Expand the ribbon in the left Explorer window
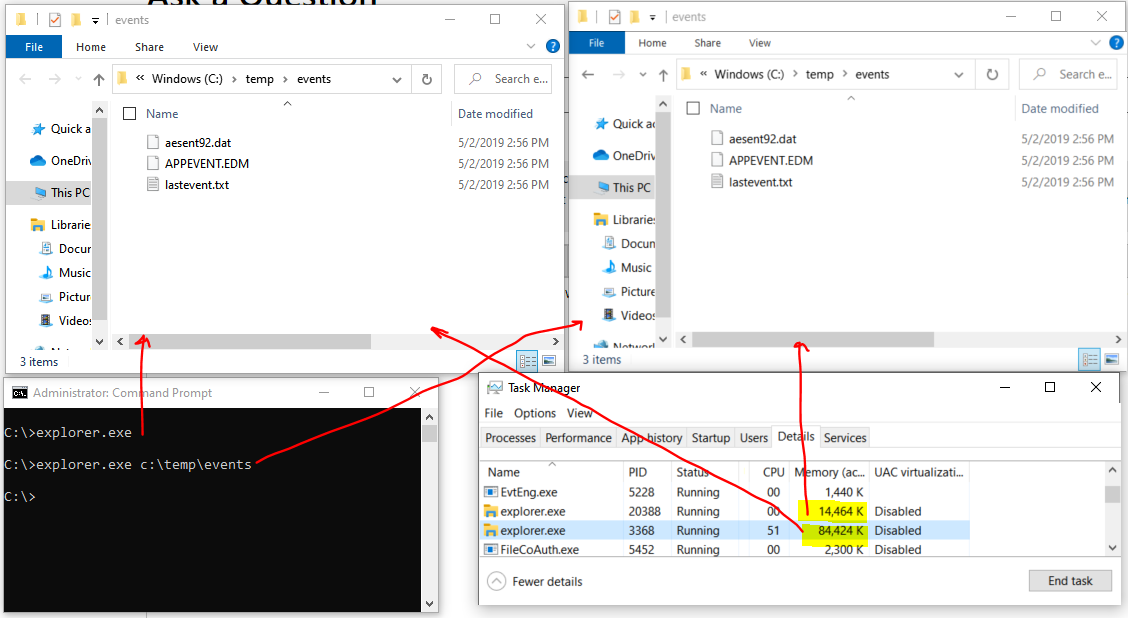The image size is (1128, 618). pos(531,46)
